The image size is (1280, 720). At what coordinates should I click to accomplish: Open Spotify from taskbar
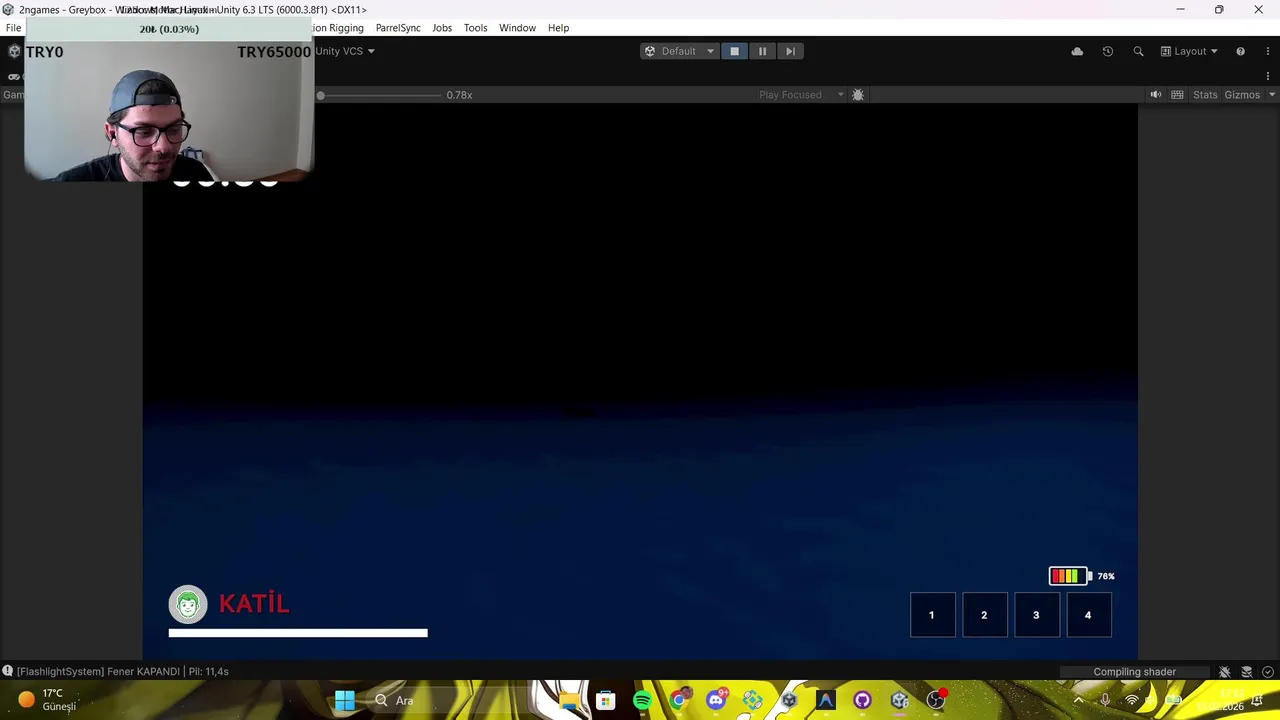click(x=642, y=700)
